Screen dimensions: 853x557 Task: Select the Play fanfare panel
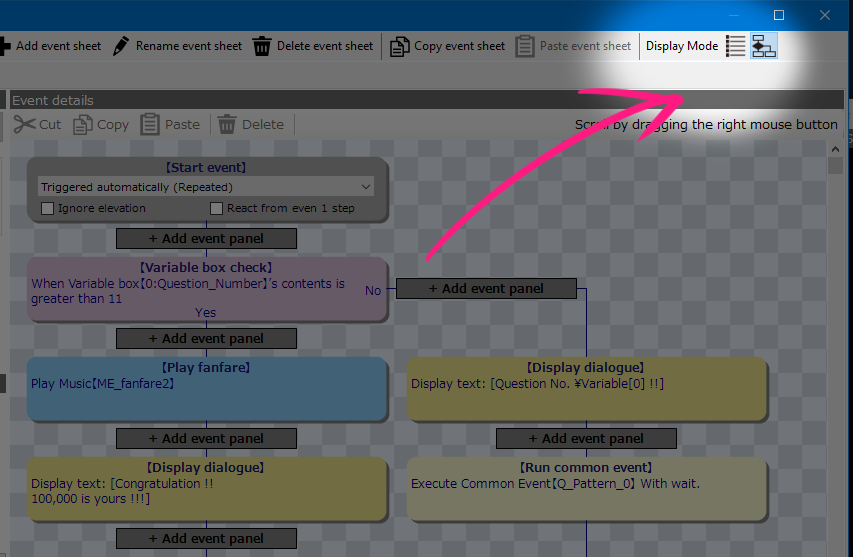[207, 389]
